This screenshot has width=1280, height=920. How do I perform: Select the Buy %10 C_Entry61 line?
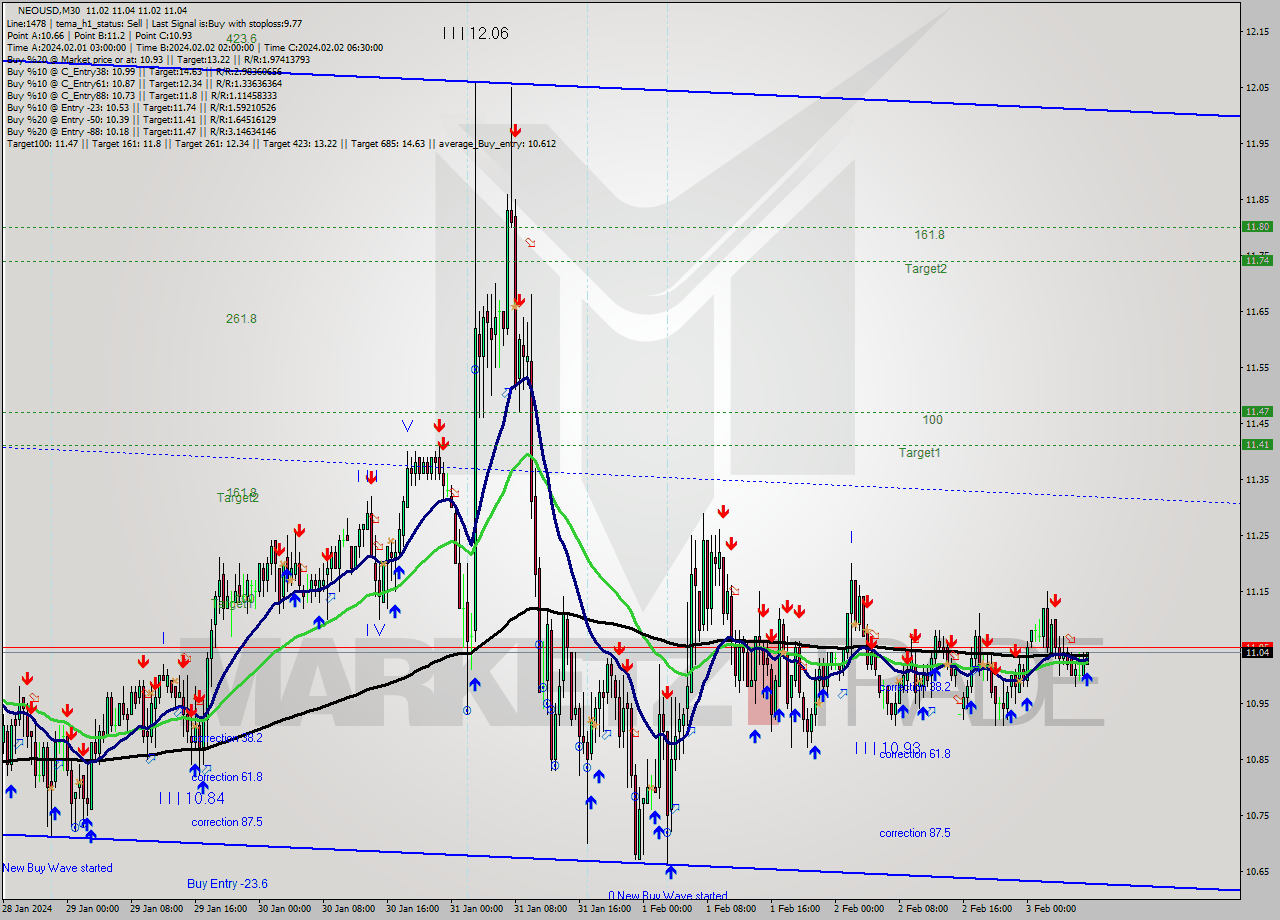pos(144,83)
